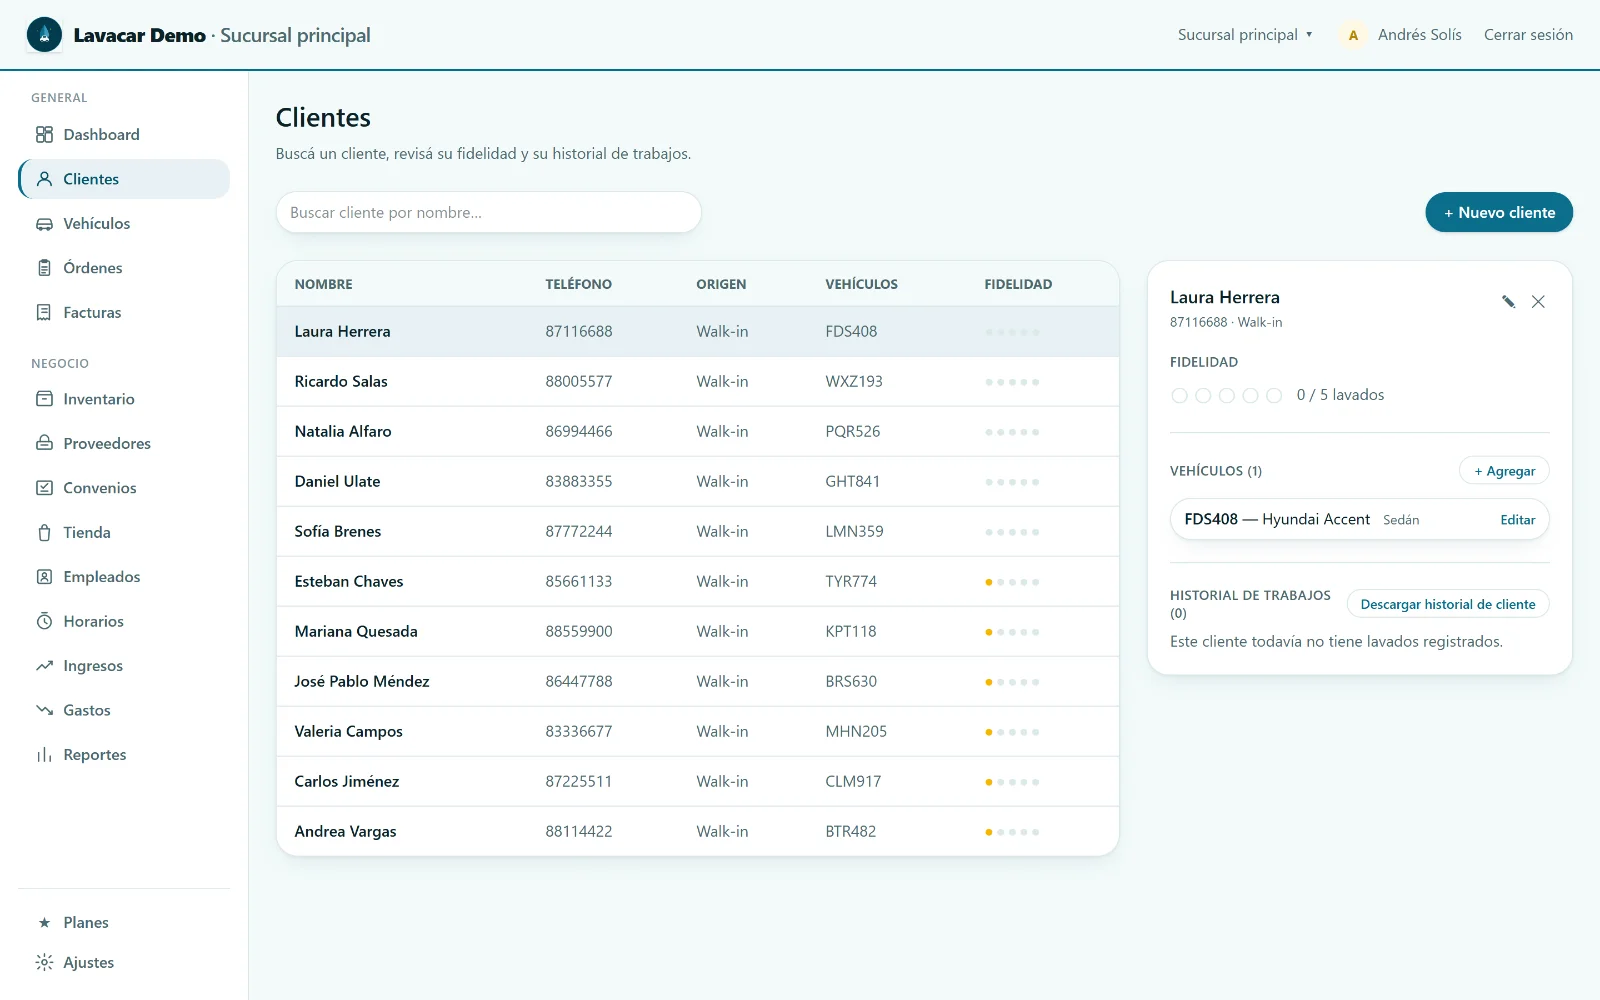Open Tienda shopping bag icon
Image resolution: width=1600 pixels, height=1000 pixels.
coord(44,533)
